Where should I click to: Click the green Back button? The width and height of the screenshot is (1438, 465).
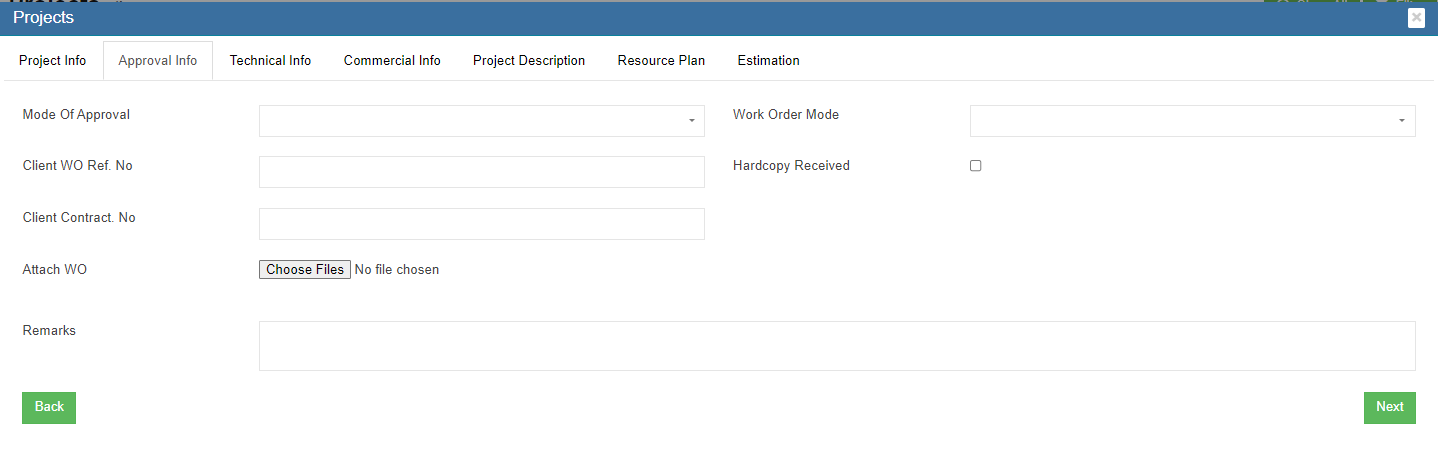49,407
